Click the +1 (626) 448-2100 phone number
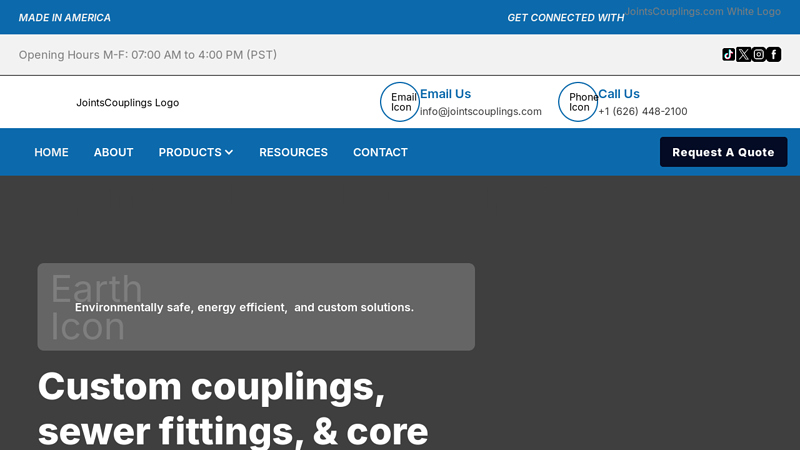Screen dimensions: 800x450 coord(642,111)
